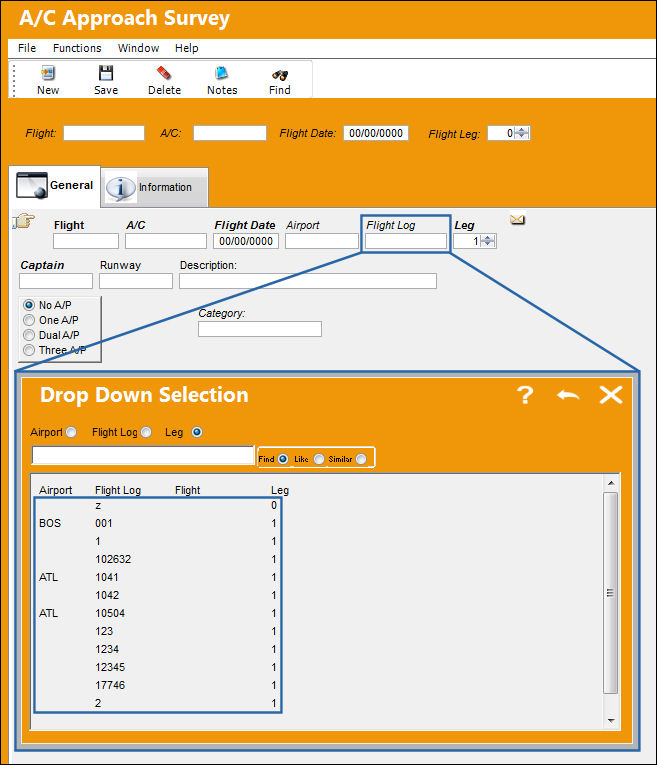Click the Drop Down Selection search box

pos(143,455)
